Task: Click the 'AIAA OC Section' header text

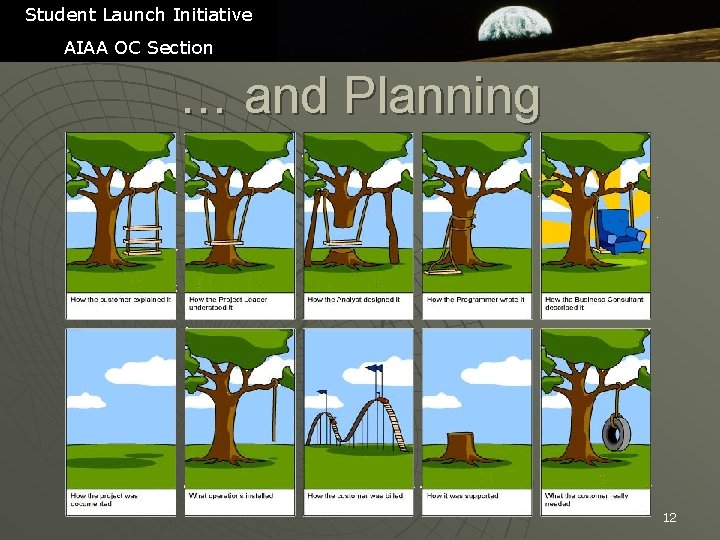Action: [138, 48]
